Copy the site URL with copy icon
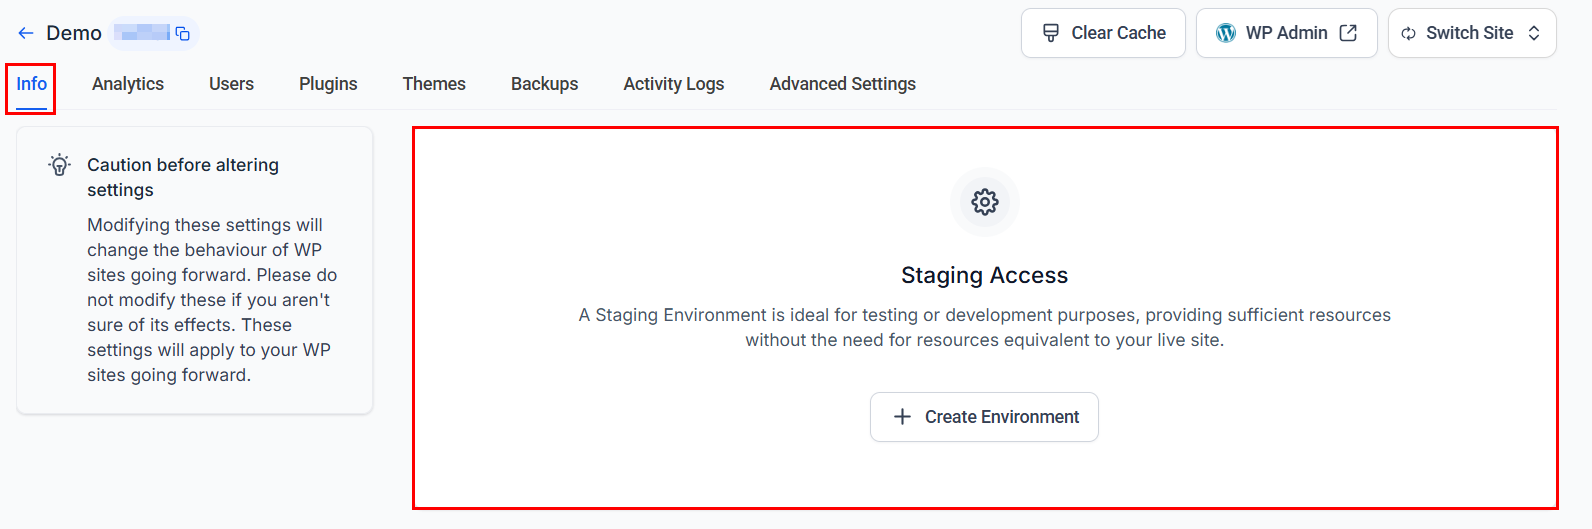Screen dimensions: 1592x529 tap(183, 34)
